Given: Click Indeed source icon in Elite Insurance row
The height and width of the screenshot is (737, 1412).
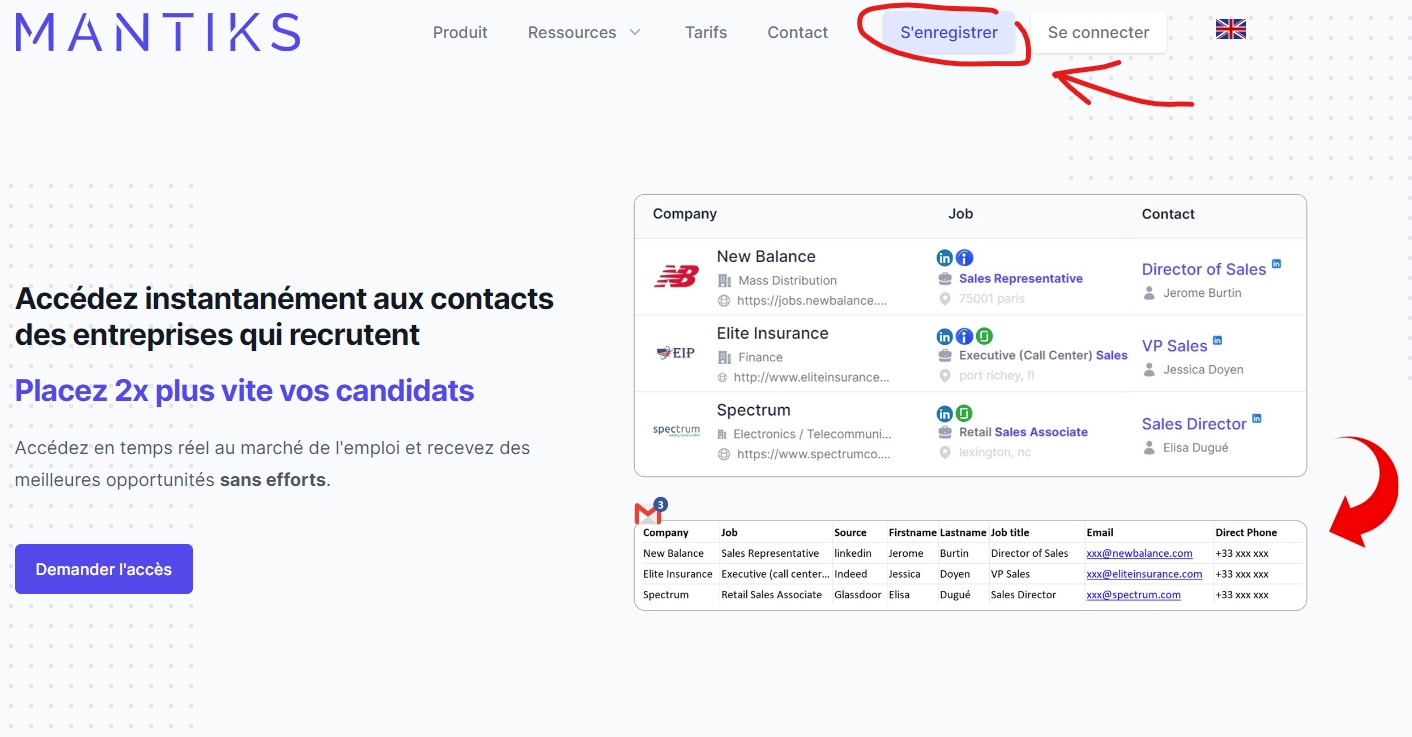Looking at the screenshot, I should [964, 336].
